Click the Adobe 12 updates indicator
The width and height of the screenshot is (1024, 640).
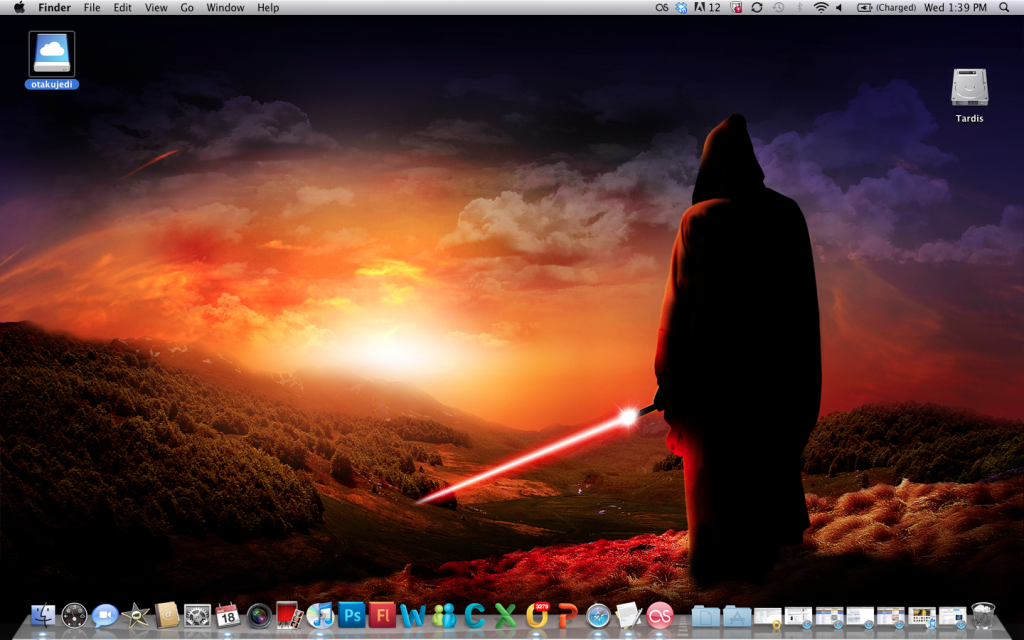tap(707, 7)
